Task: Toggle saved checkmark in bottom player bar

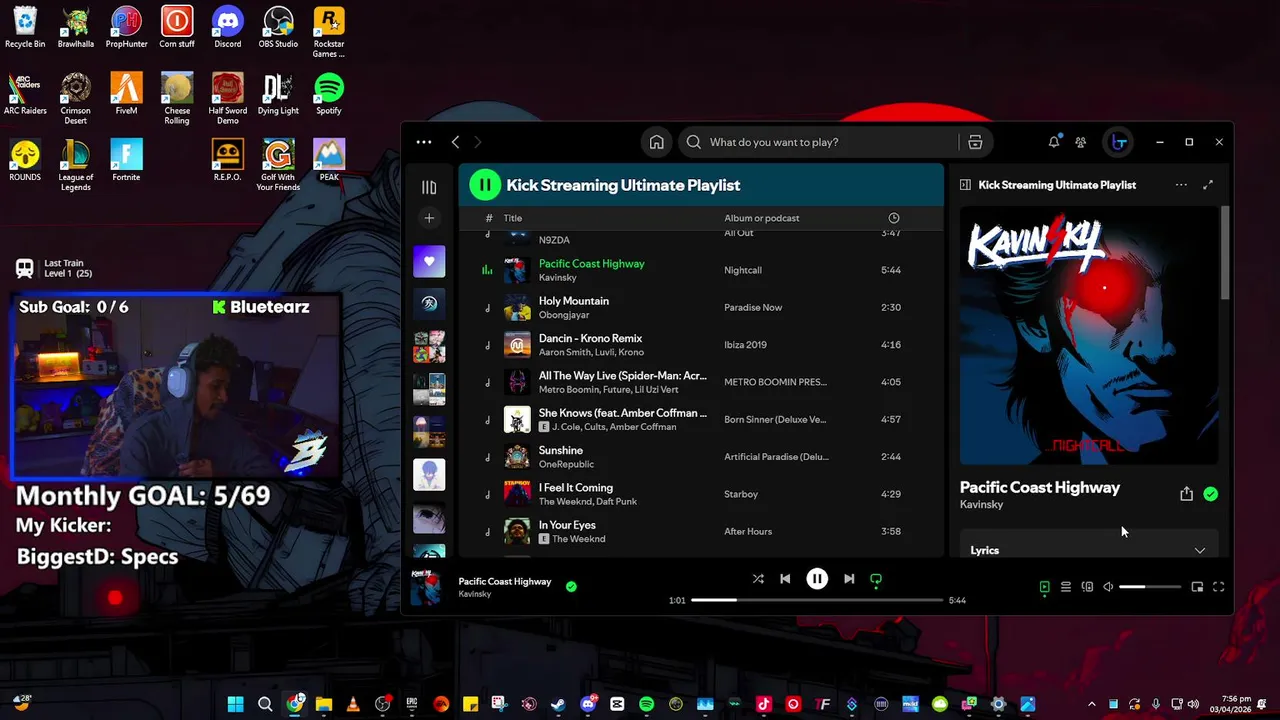Action: coord(571,587)
